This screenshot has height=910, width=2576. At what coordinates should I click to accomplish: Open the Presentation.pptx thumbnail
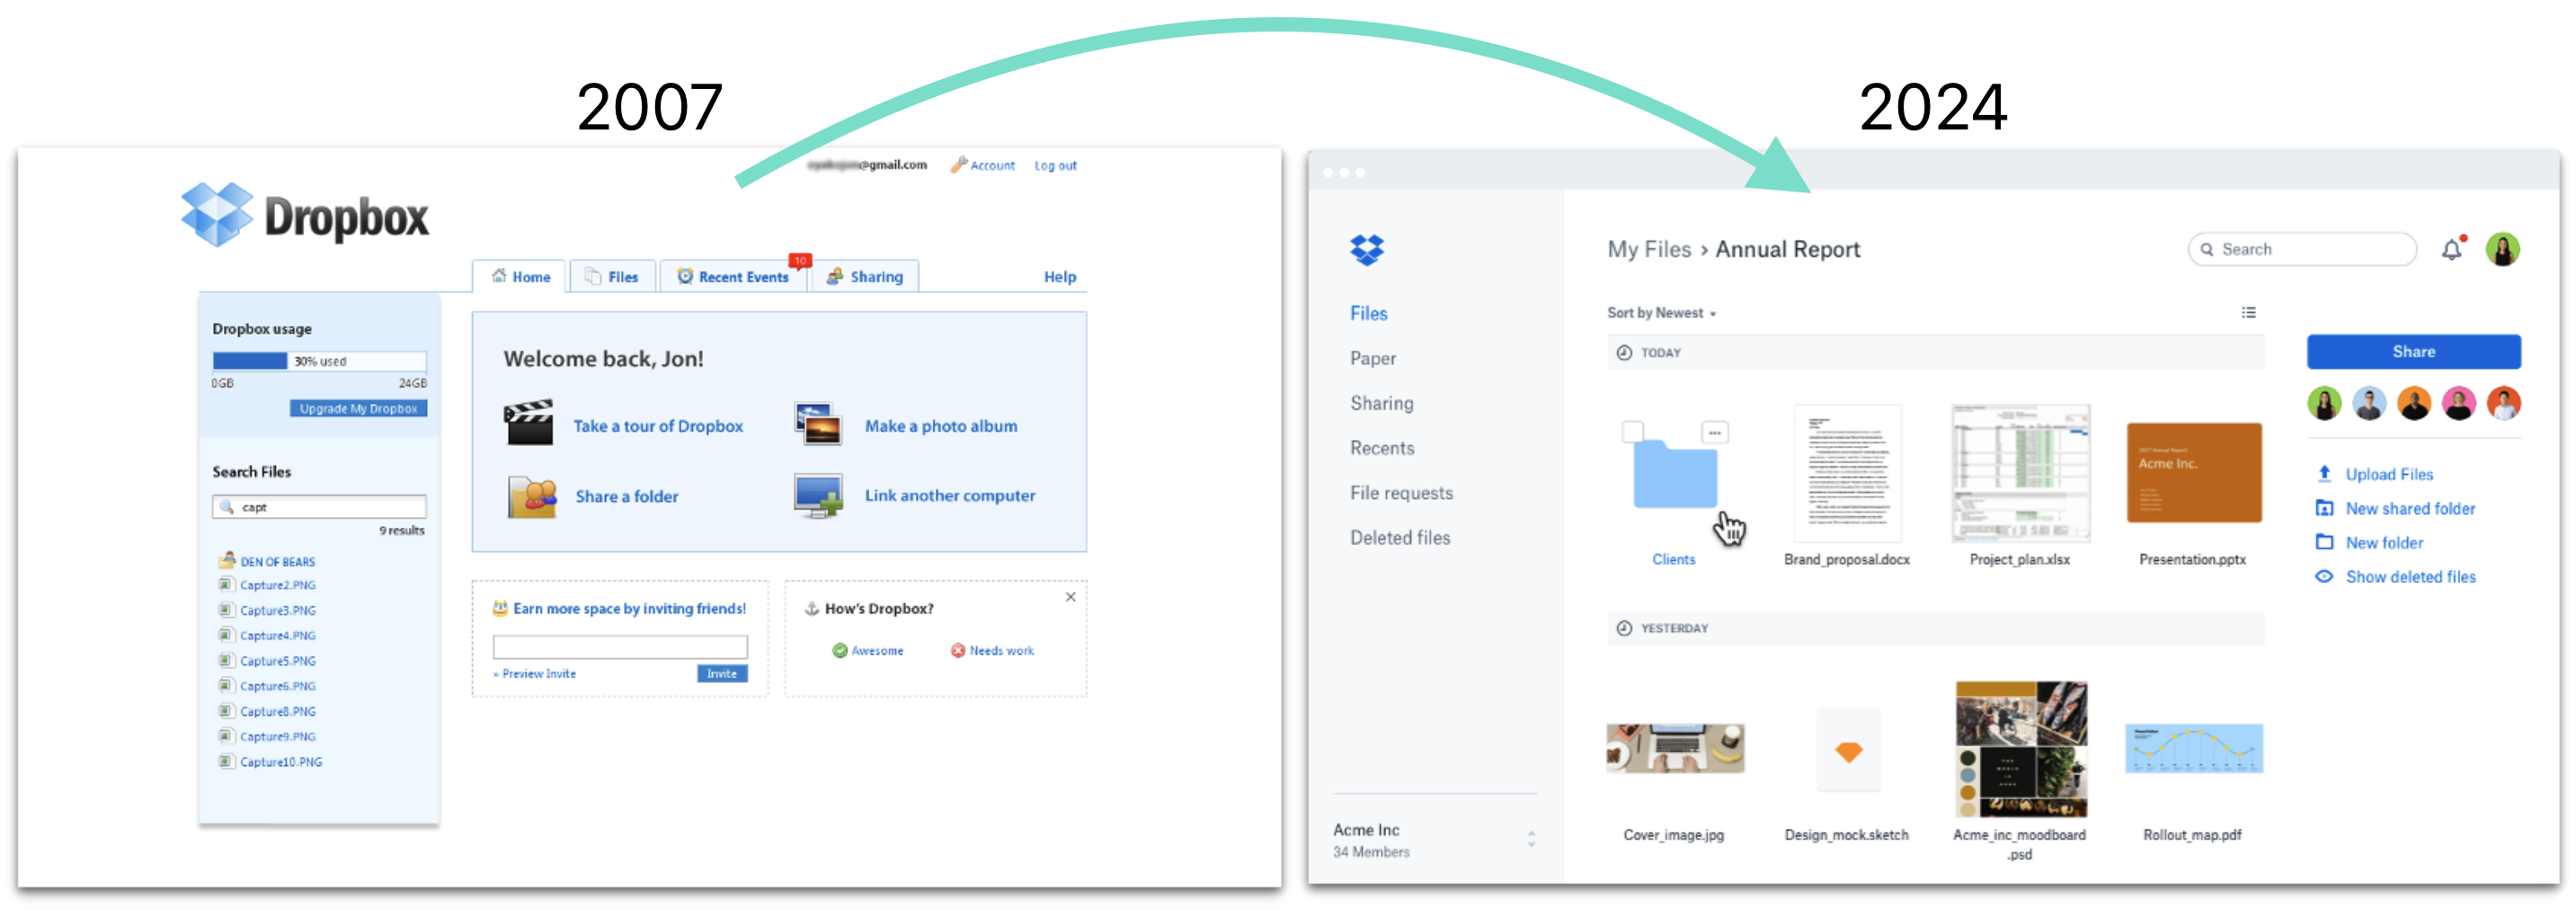click(x=2193, y=472)
